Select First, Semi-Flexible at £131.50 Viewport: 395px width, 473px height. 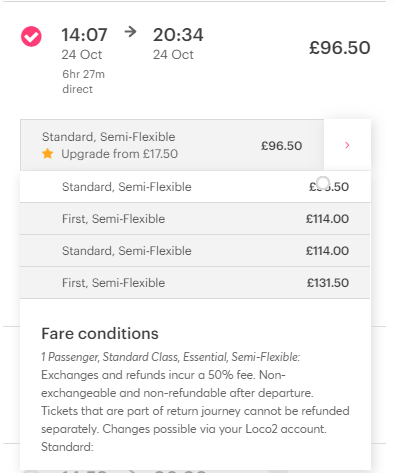tap(195, 283)
